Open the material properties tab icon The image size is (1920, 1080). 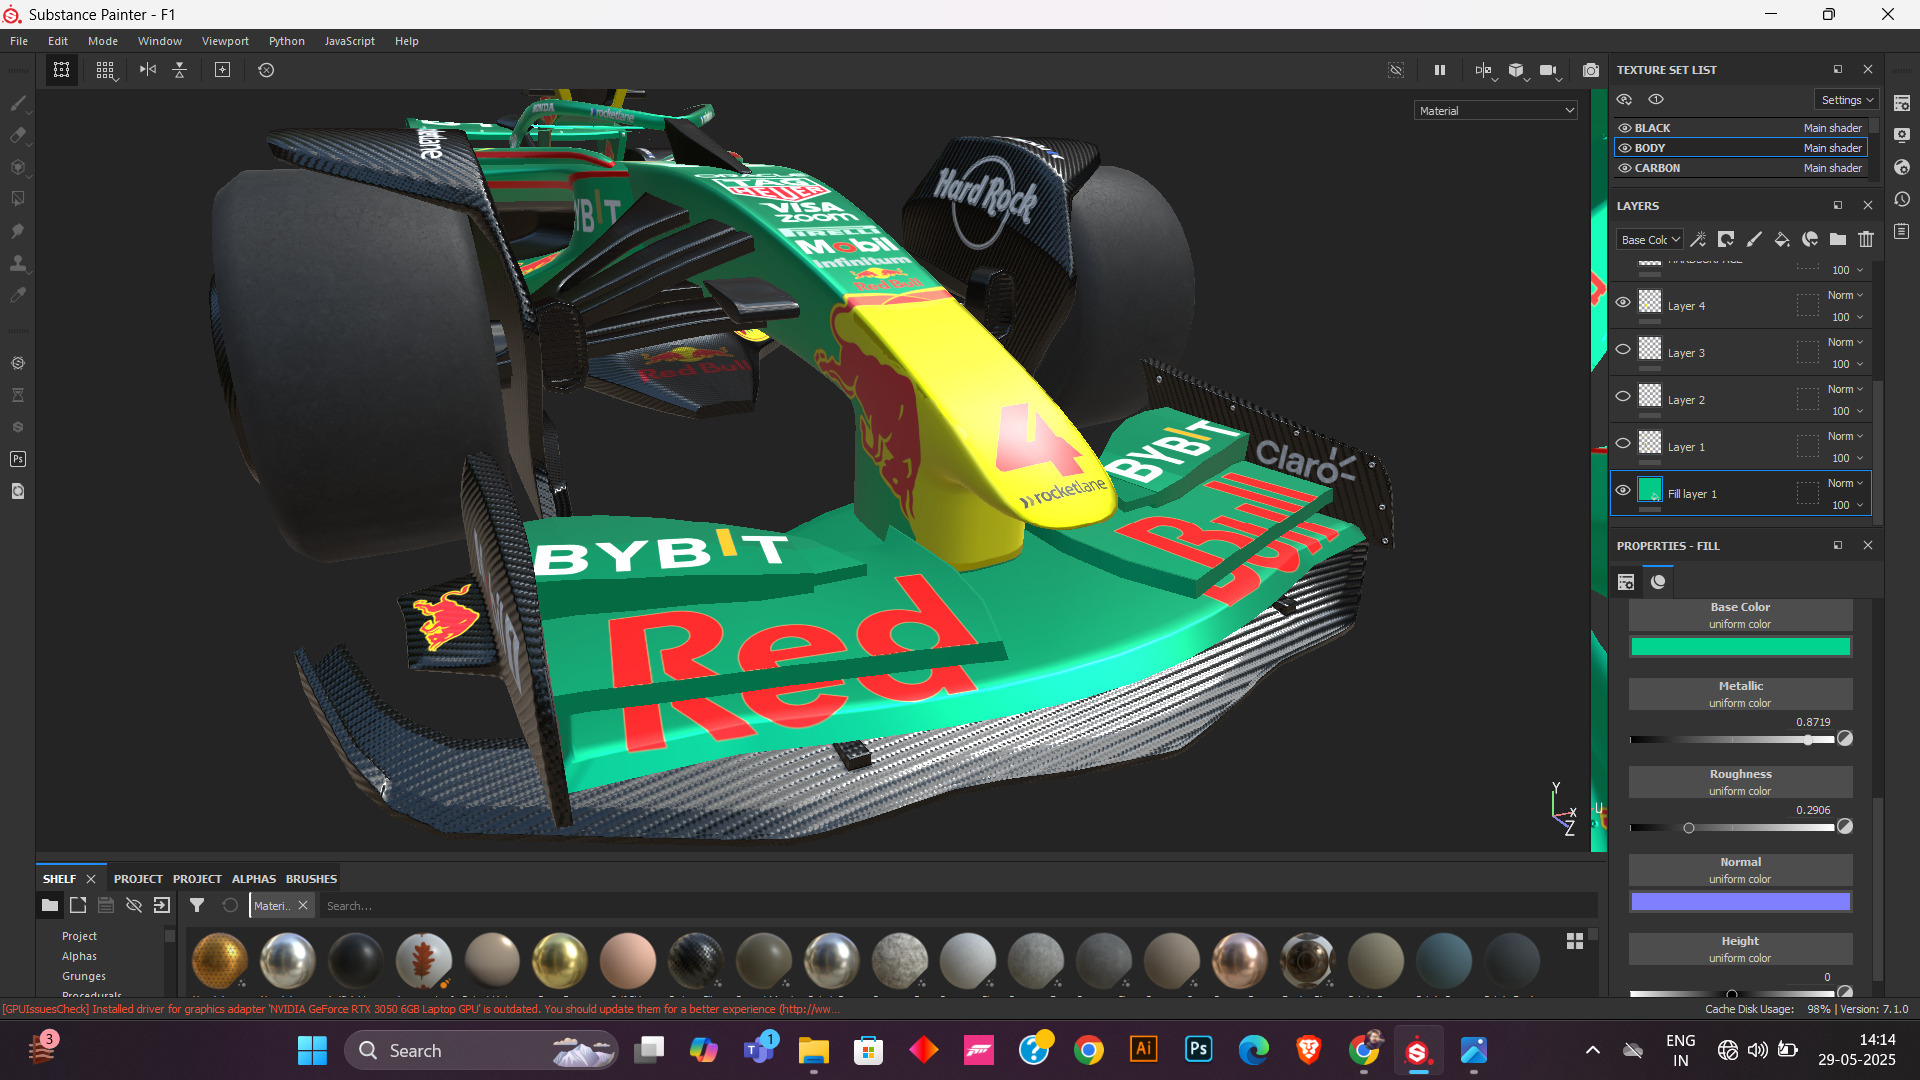(x=1658, y=582)
